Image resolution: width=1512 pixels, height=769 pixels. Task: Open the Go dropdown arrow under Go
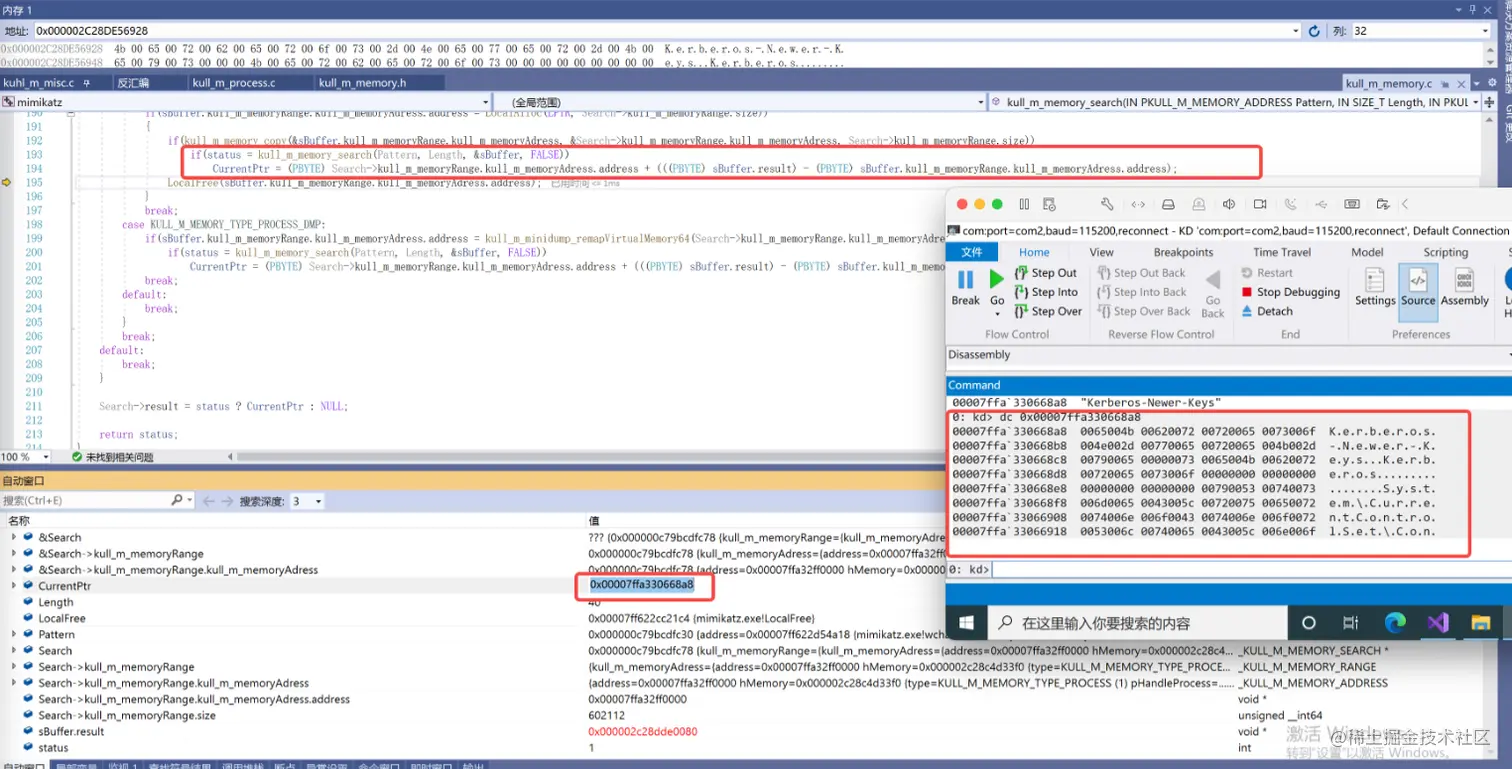997,312
